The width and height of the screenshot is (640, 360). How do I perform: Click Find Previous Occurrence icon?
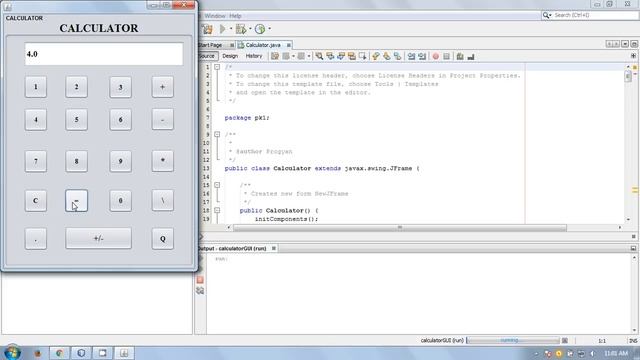tap(330, 56)
